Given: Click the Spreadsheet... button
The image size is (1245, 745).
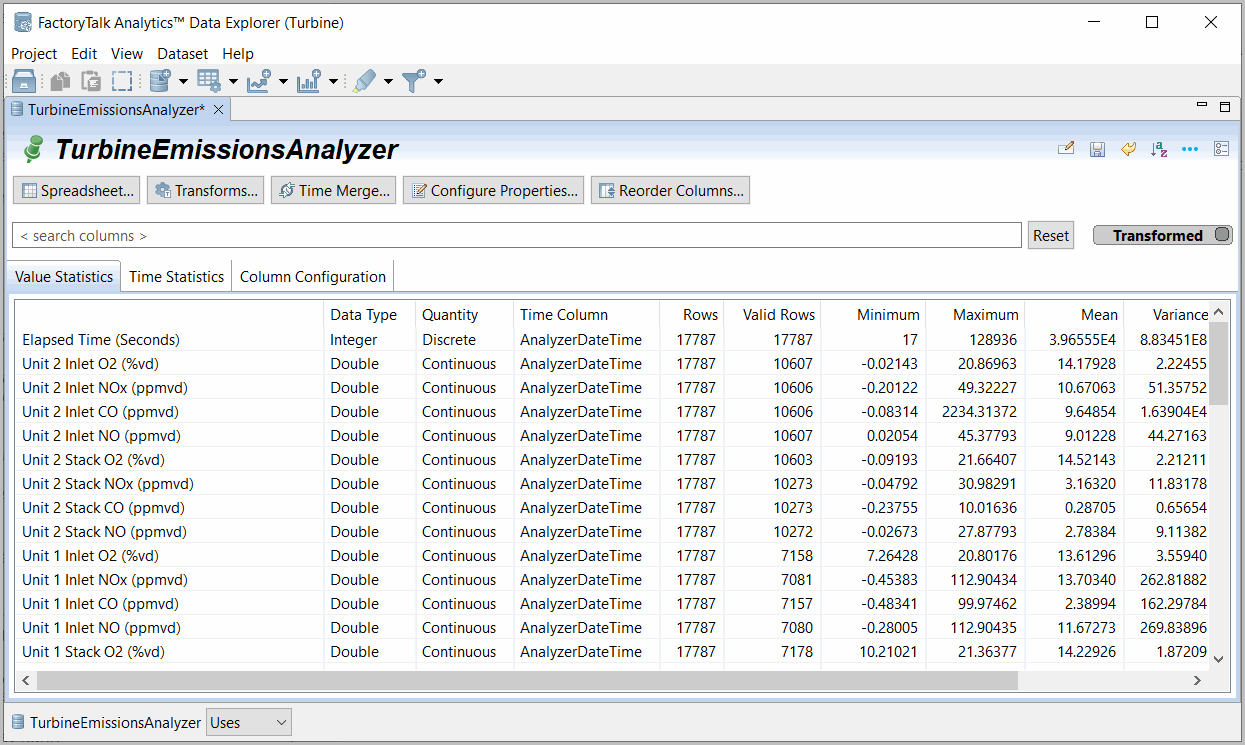Looking at the screenshot, I should [x=77, y=190].
